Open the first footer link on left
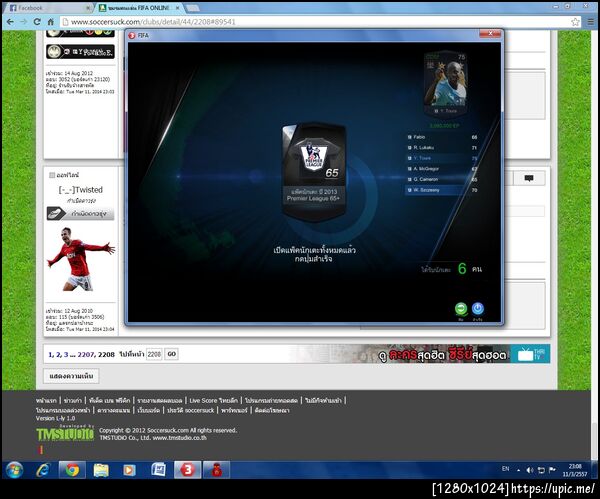600x499 pixels. tap(46, 401)
